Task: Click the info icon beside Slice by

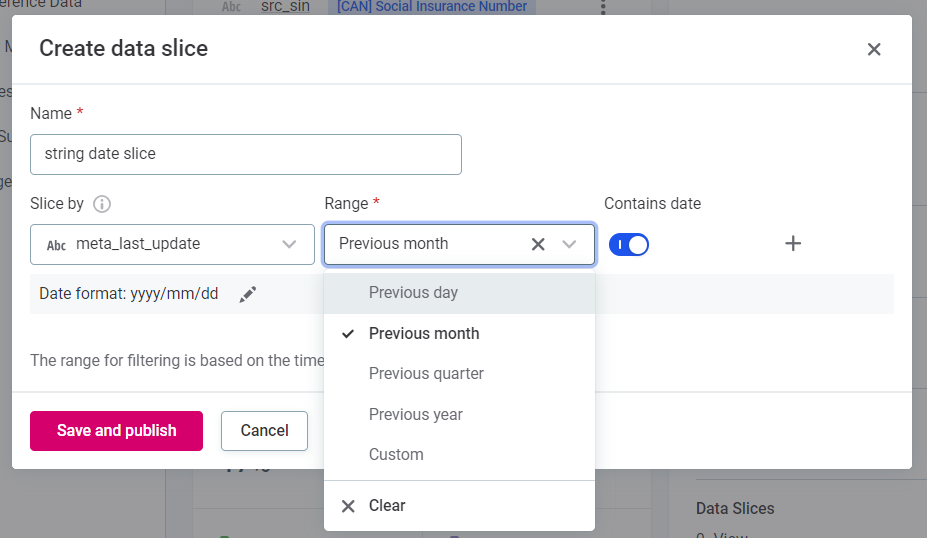Action: (102, 204)
